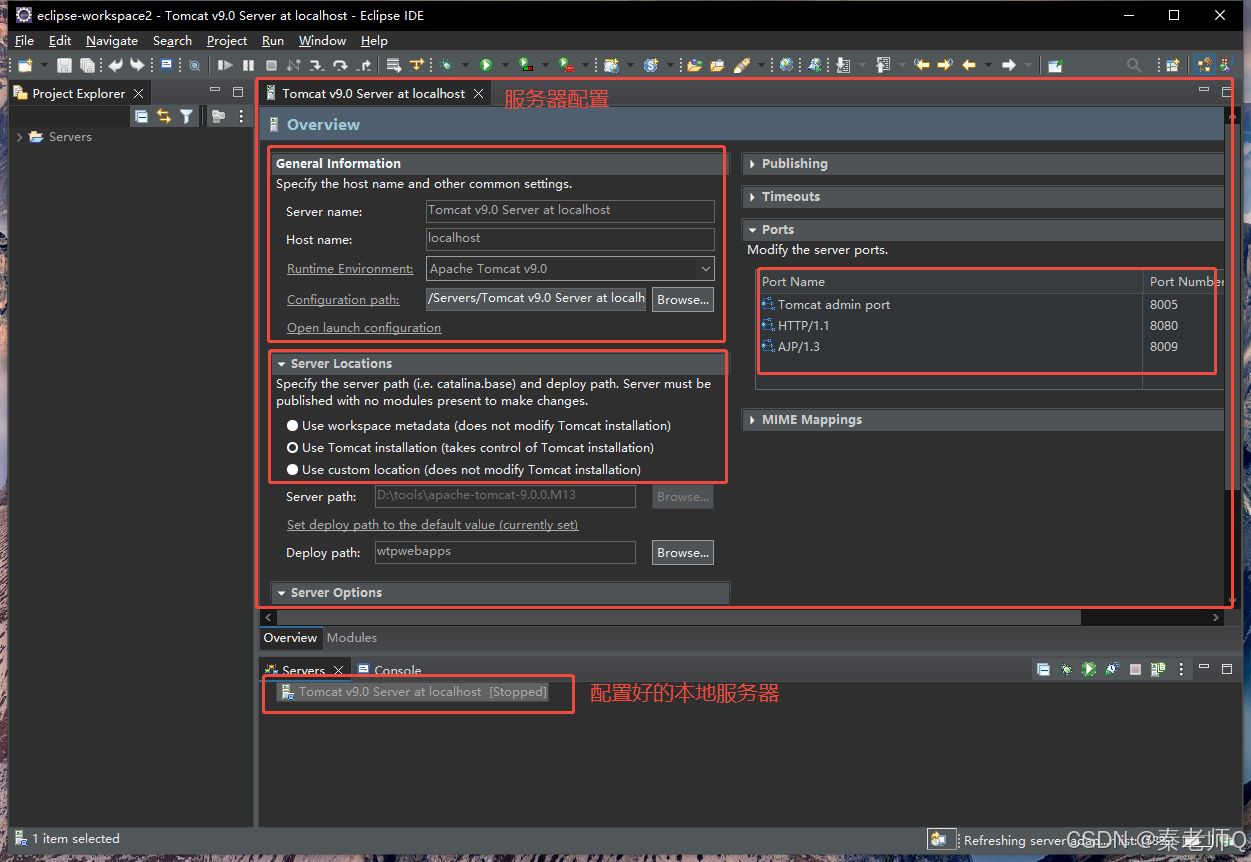Switch to the Modules tab

point(352,638)
